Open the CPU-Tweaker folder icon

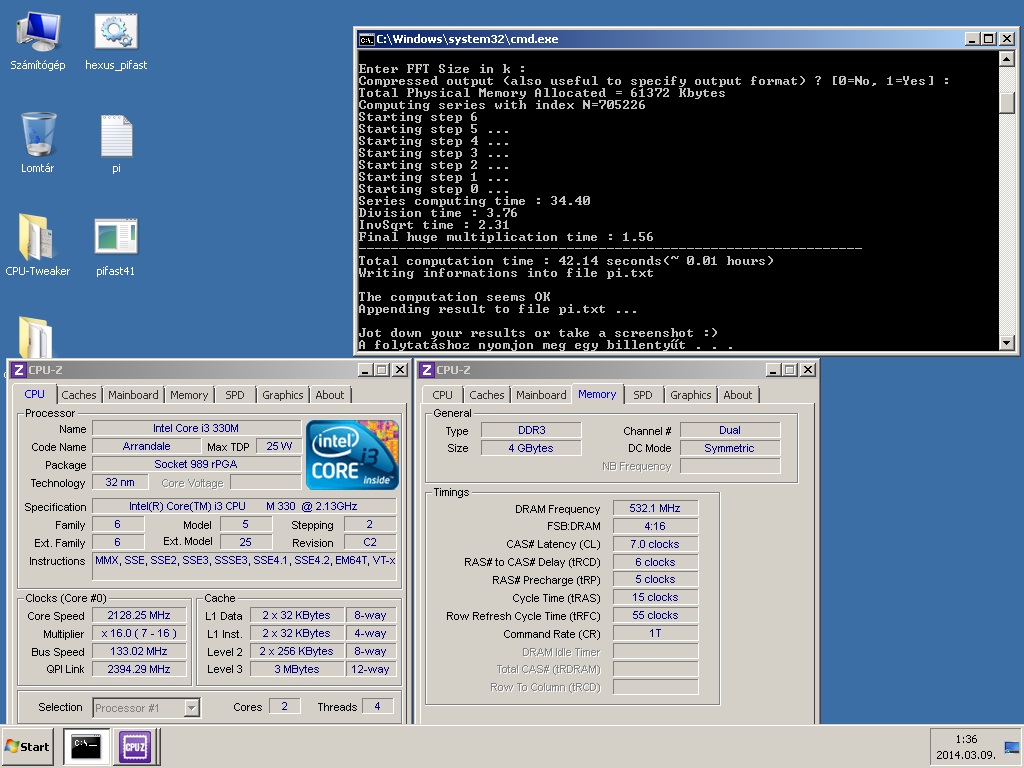(37, 245)
